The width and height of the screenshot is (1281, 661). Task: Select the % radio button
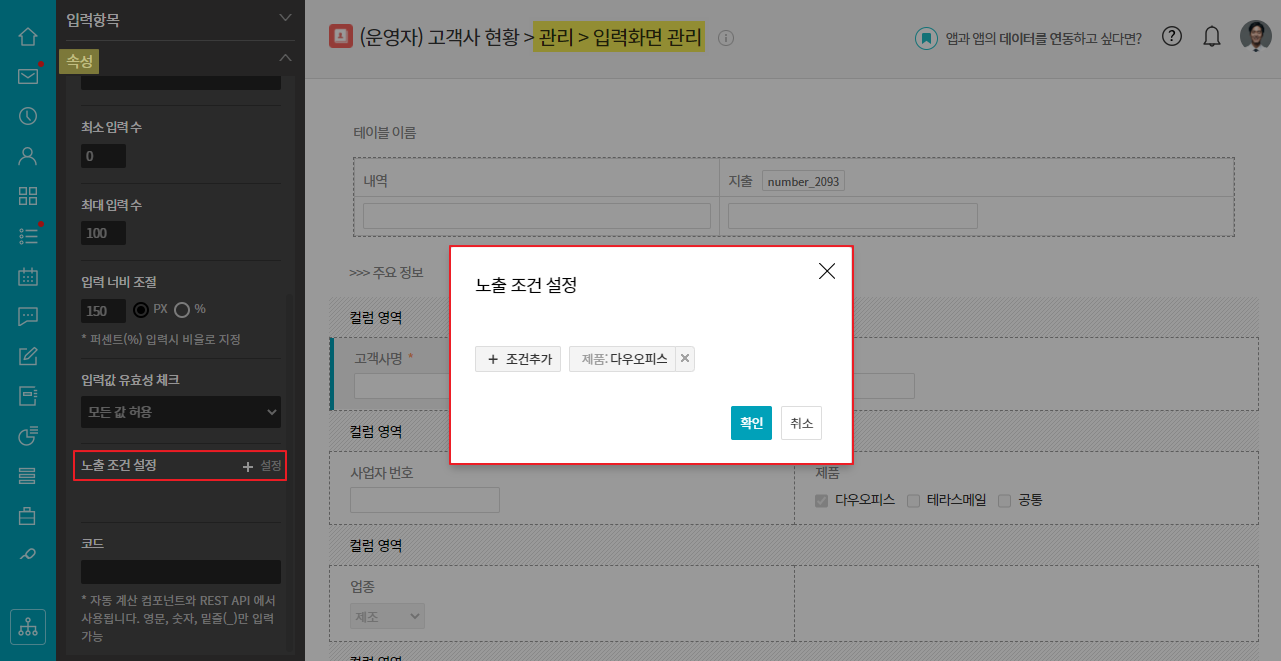point(182,309)
